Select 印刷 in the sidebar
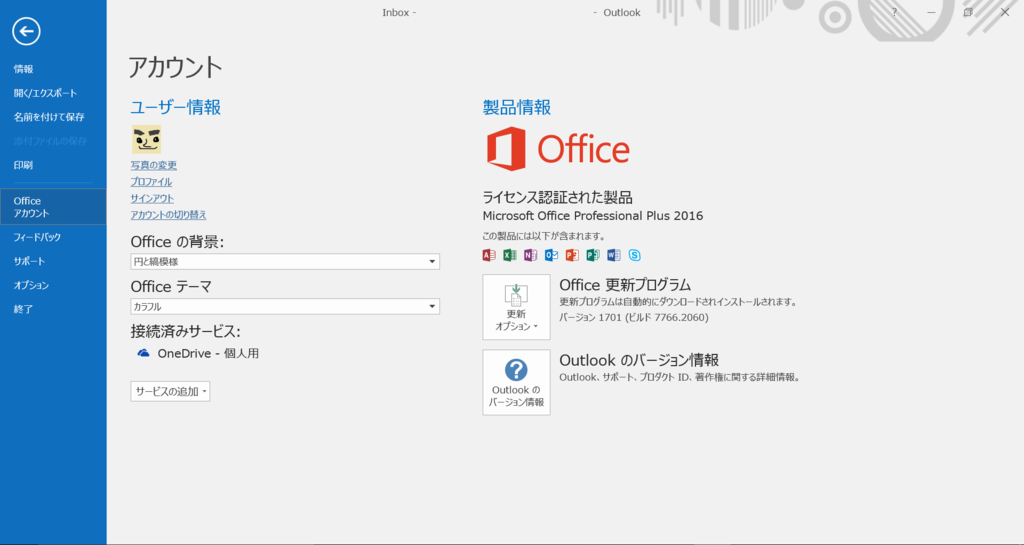Viewport: 1024px width, 545px height. point(53,165)
